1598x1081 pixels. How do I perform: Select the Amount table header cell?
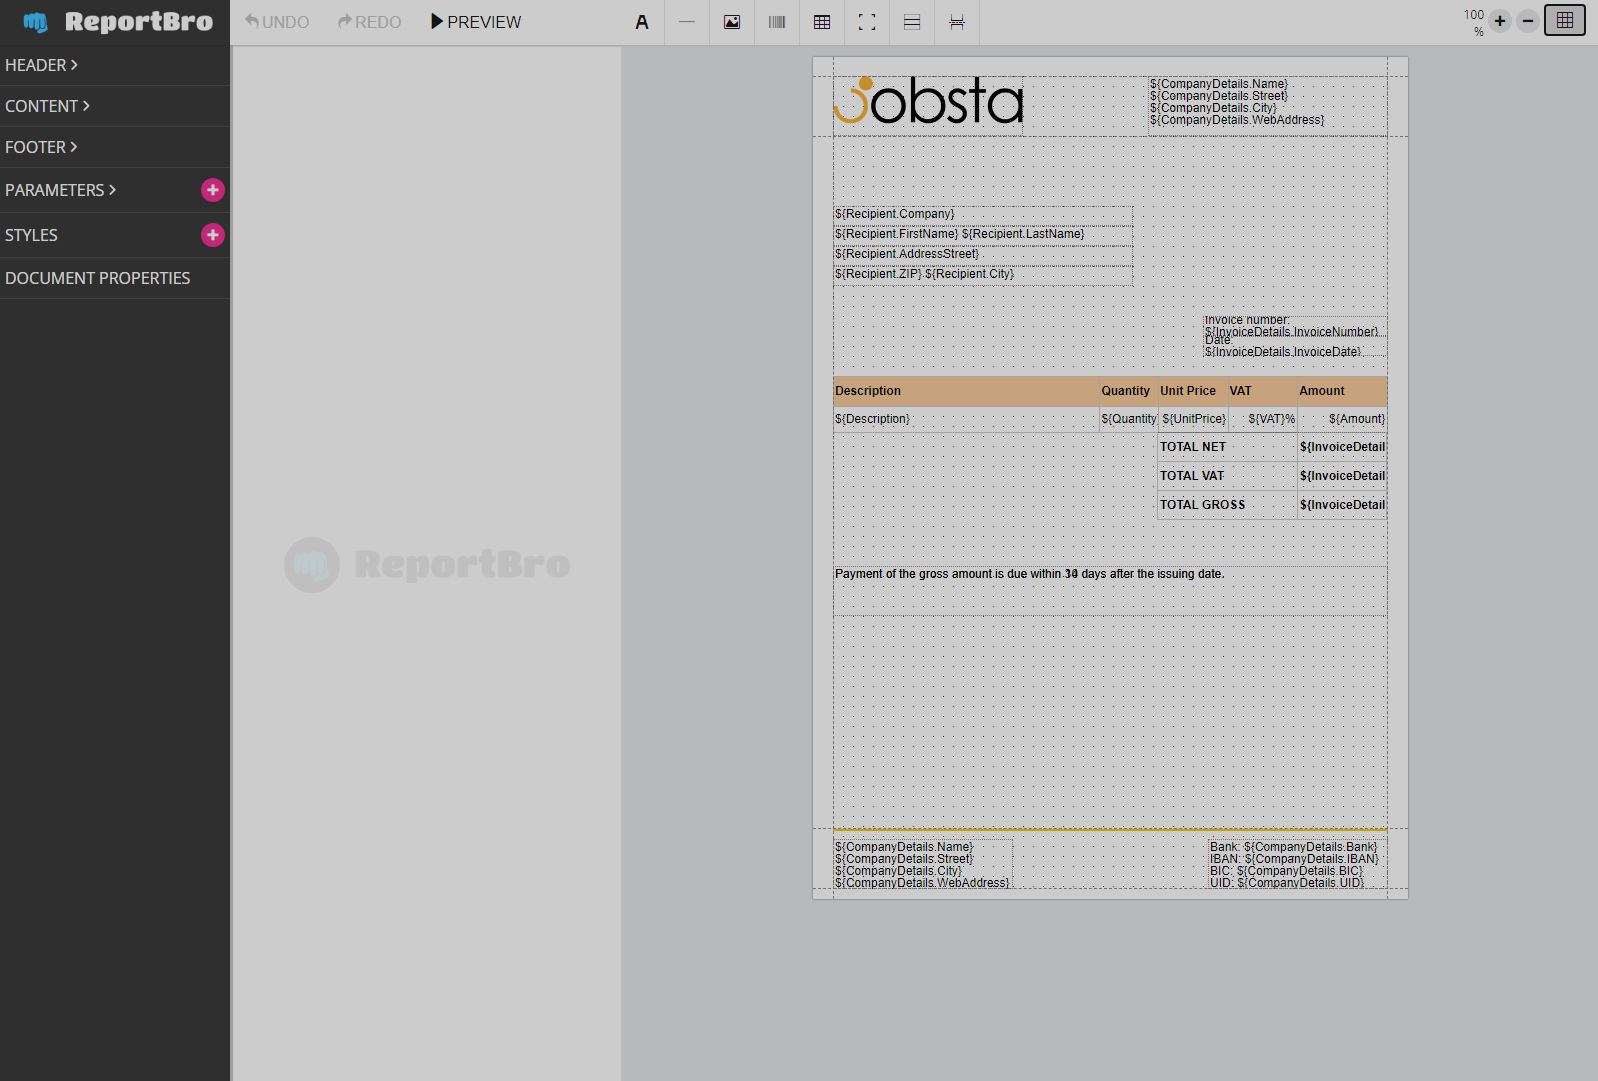pyautogui.click(x=1342, y=391)
